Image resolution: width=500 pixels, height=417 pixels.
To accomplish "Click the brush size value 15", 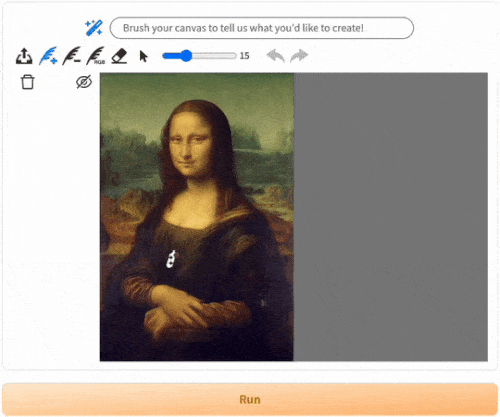I will (245, 56).
